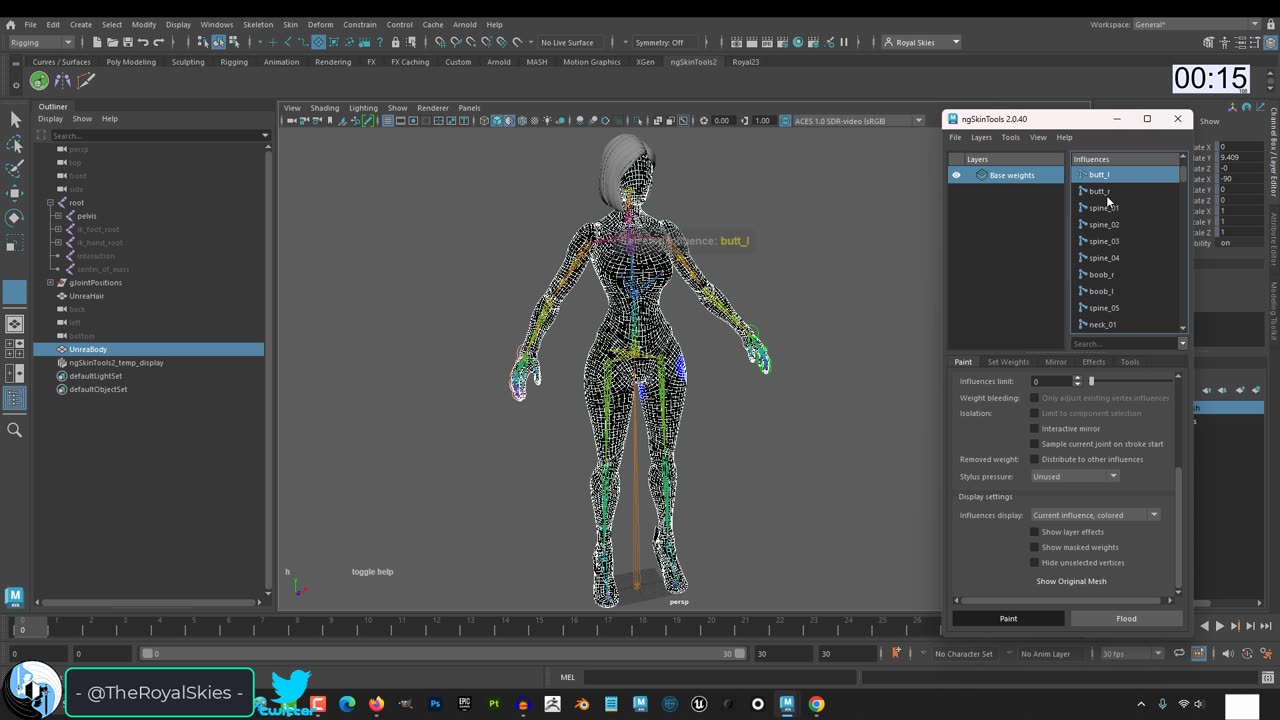
Task: Click the Paint button in ngSkinTools
Action: [x=1008, y=619]
